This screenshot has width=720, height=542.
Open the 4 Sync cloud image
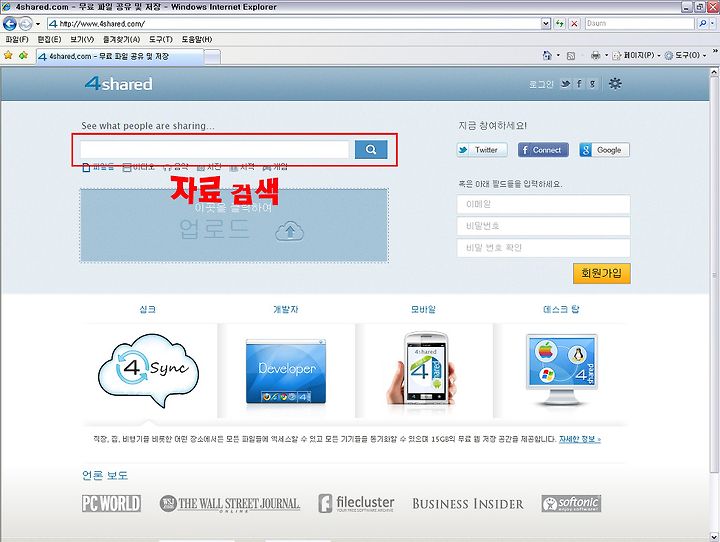148,370
